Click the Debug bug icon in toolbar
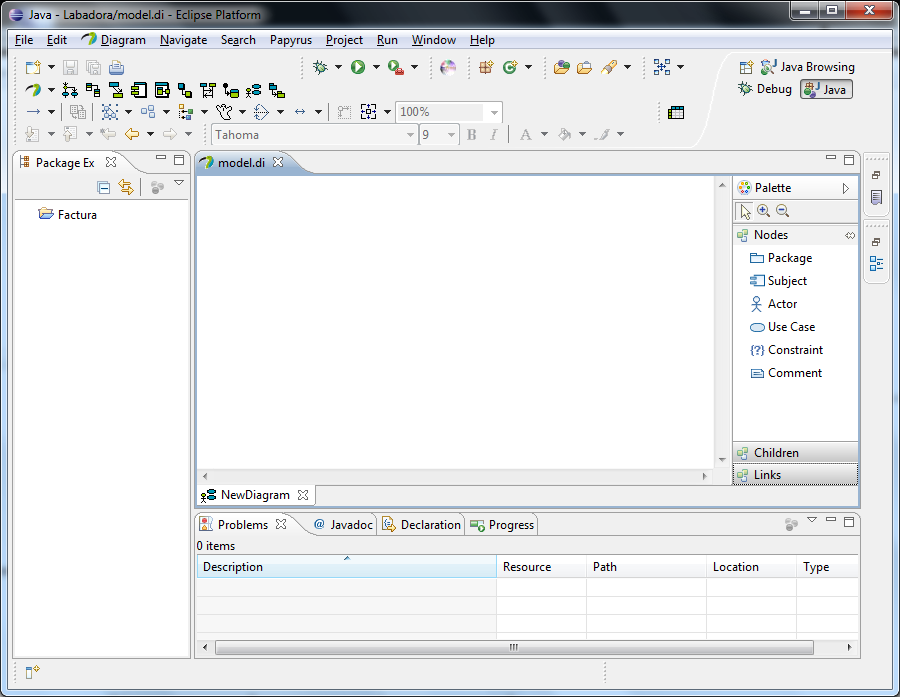Screen dimensions: 900x697 (320, 67)
